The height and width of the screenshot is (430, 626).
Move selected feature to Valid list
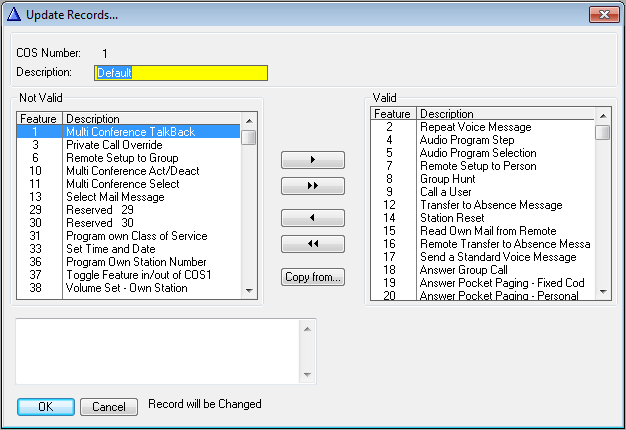pos(313,160)
